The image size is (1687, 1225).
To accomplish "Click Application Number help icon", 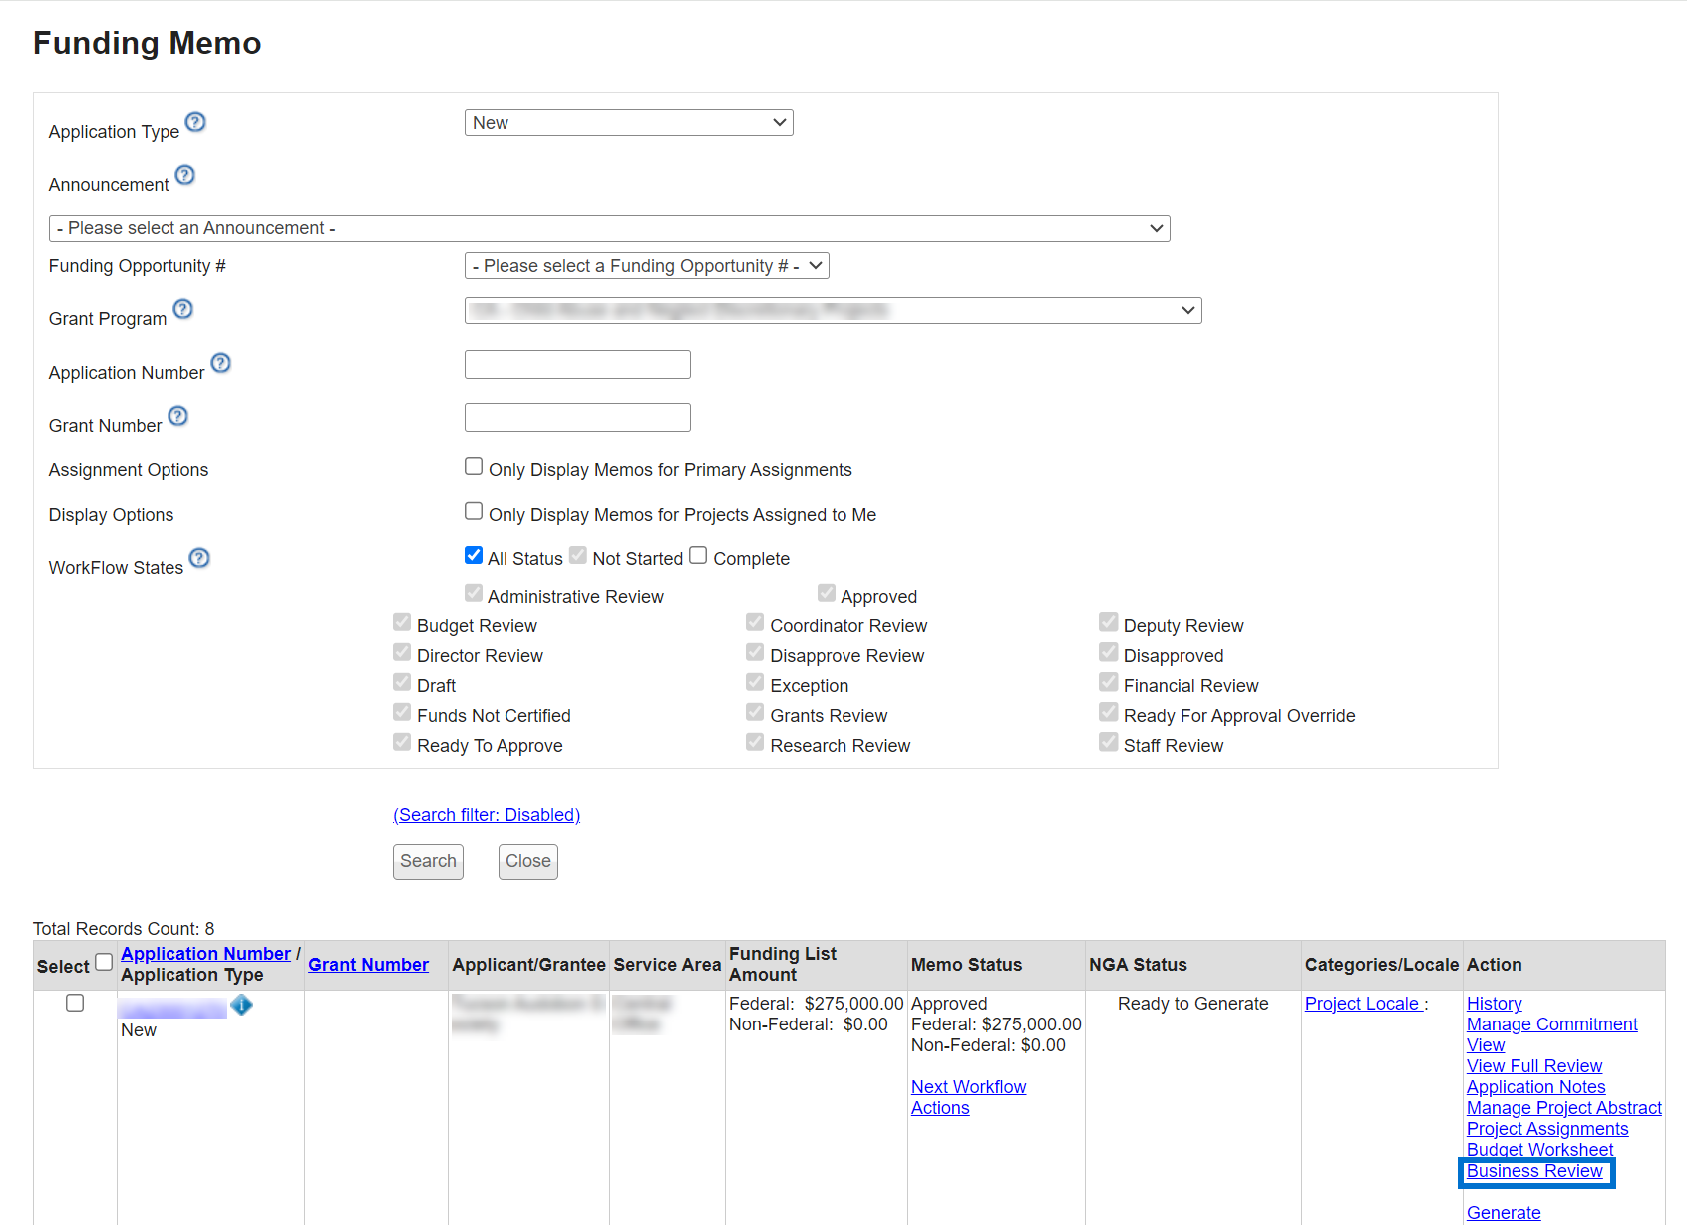I will [221, 363].
